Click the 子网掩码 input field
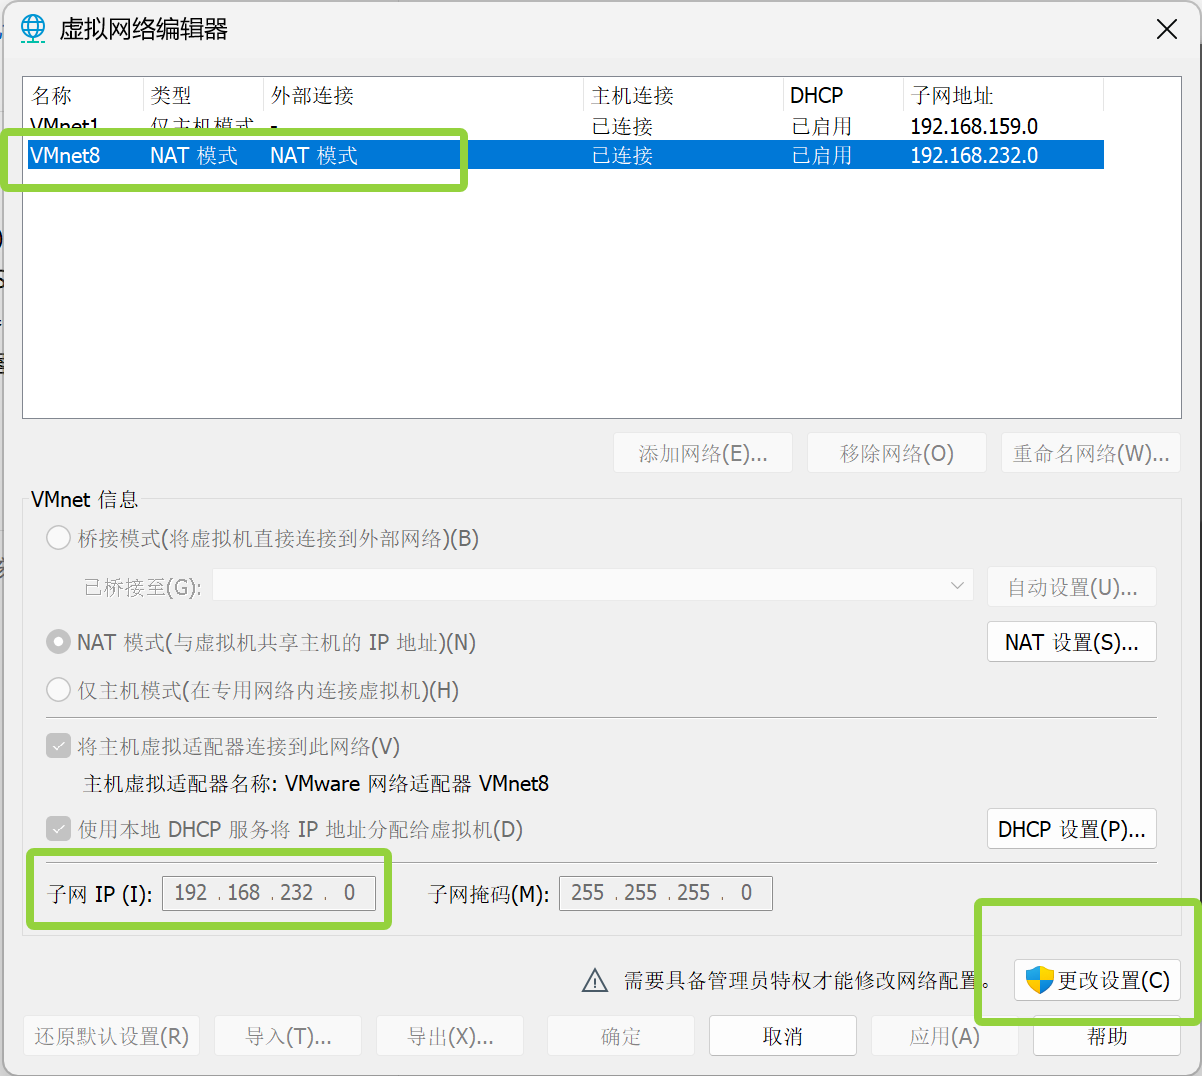The height and width of the screenshot is (1076, 1202). pos(666,893)
